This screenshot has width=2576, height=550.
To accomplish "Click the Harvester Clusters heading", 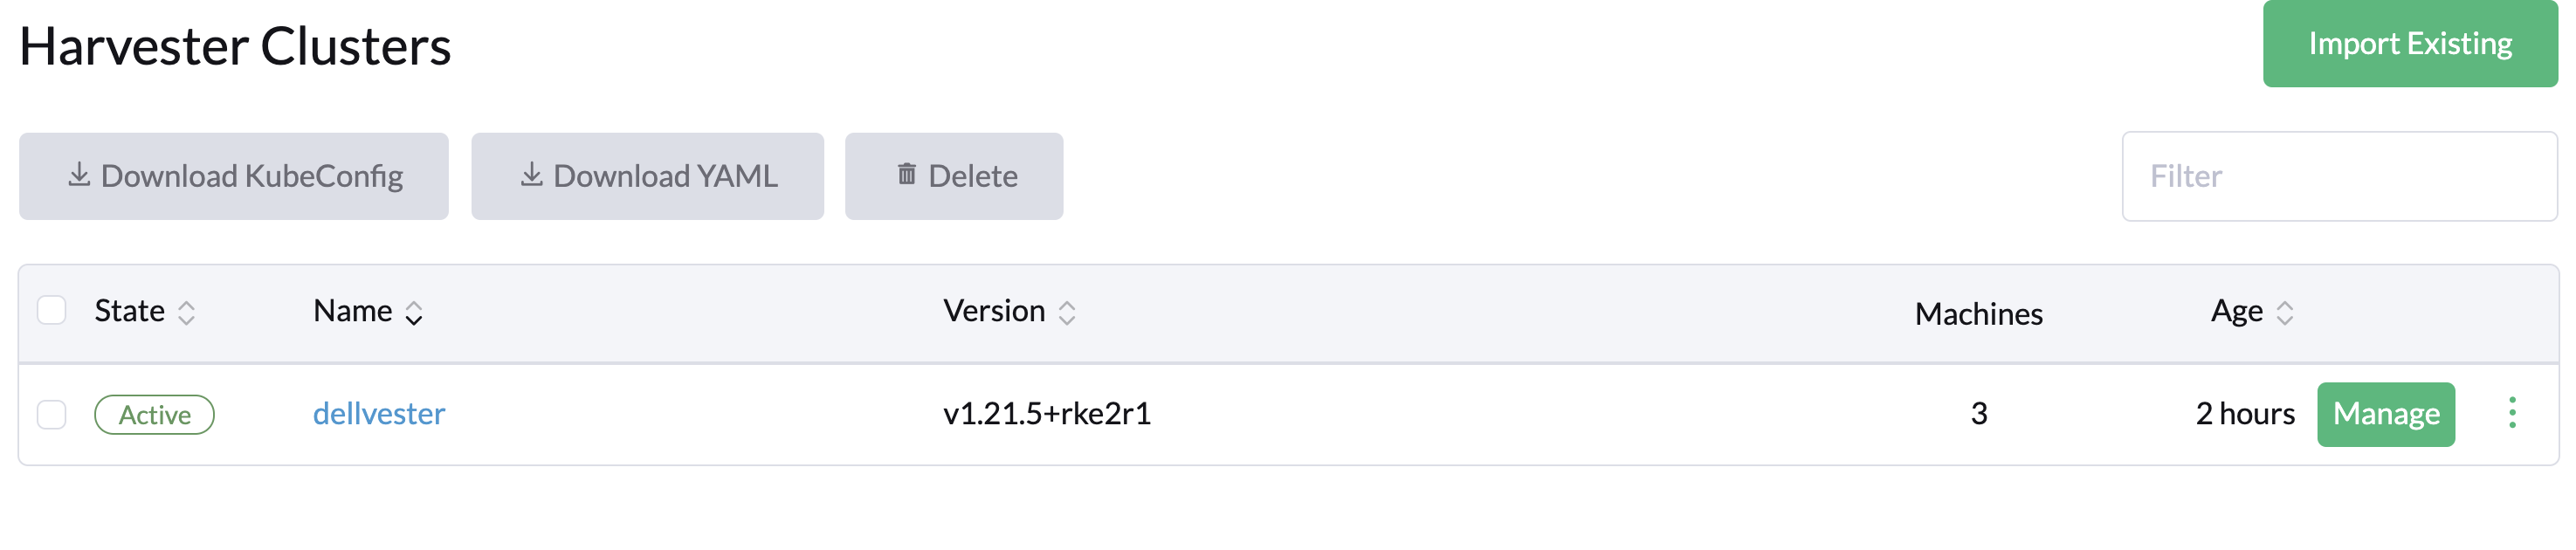I will pyautogui.click(x=237, y=45).
